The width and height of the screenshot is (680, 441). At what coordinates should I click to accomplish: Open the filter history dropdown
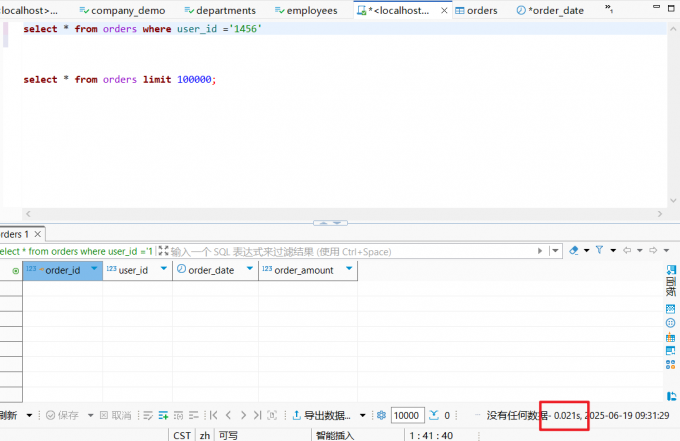point(555,251)
